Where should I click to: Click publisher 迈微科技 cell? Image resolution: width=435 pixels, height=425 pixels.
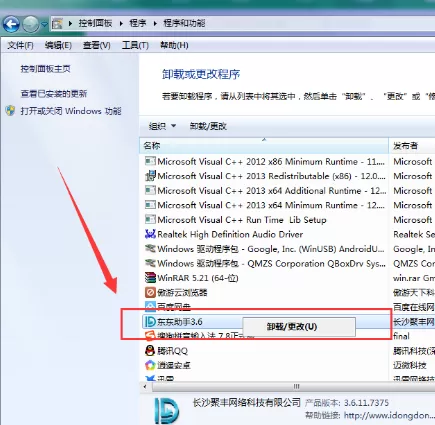coord(410,365)
